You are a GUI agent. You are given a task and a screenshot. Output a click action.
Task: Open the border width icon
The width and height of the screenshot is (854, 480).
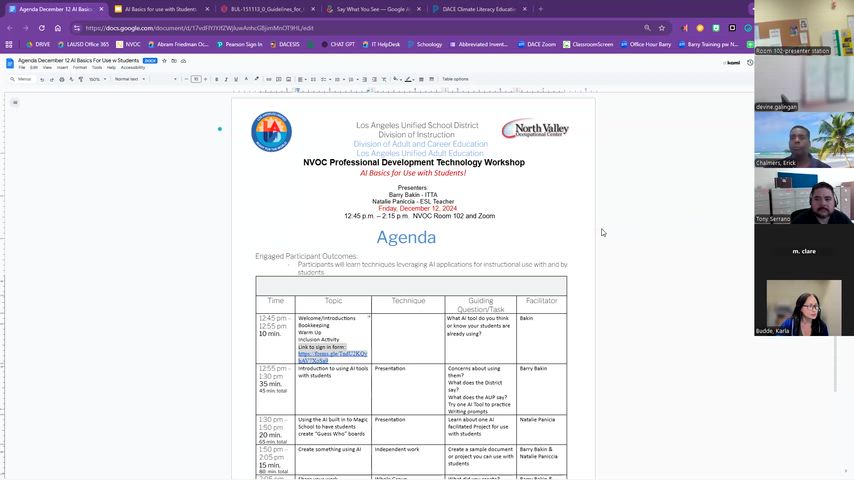pyautogui.click(x=421, y=79)
